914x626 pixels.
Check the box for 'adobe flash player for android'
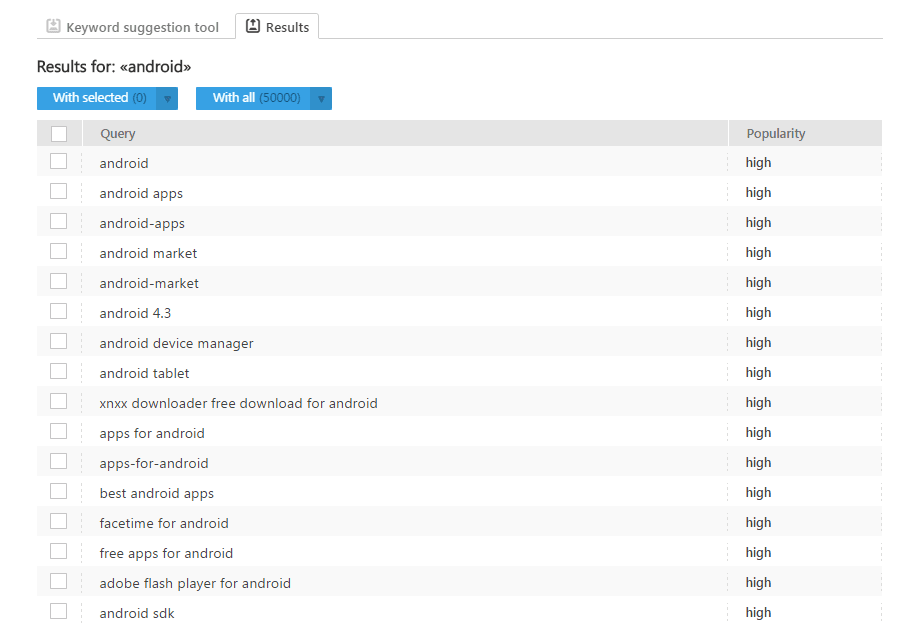(x=58, y=581)
